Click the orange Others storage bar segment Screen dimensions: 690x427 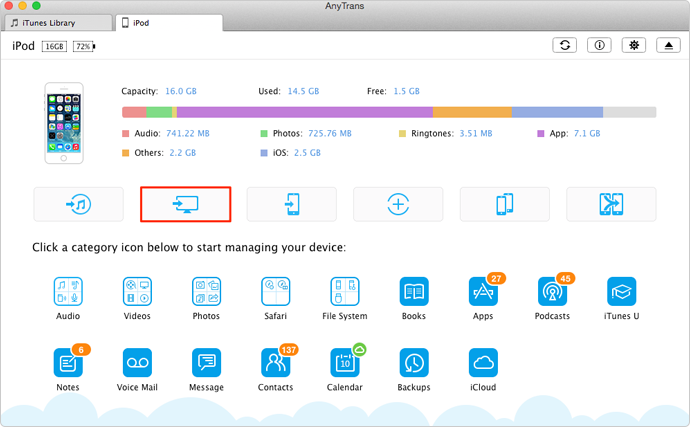[472, 112]
